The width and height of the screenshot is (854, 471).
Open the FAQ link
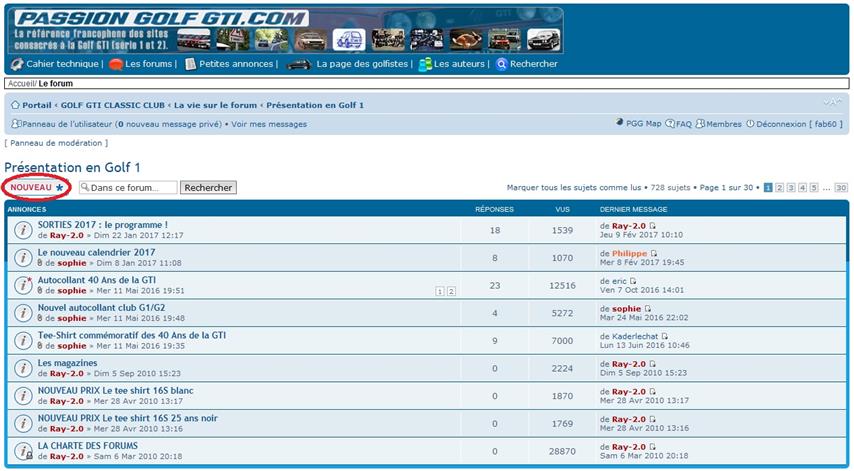(x=684, y=124)
